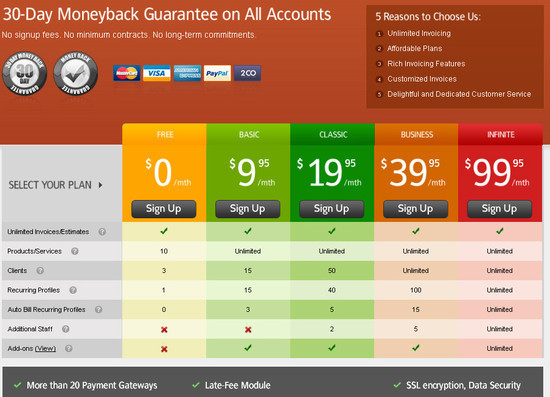This screenshot has width=550, height=397.
Task: Open help icon beside Unlimited Invoices/Estimates
Action: (102, 232)
